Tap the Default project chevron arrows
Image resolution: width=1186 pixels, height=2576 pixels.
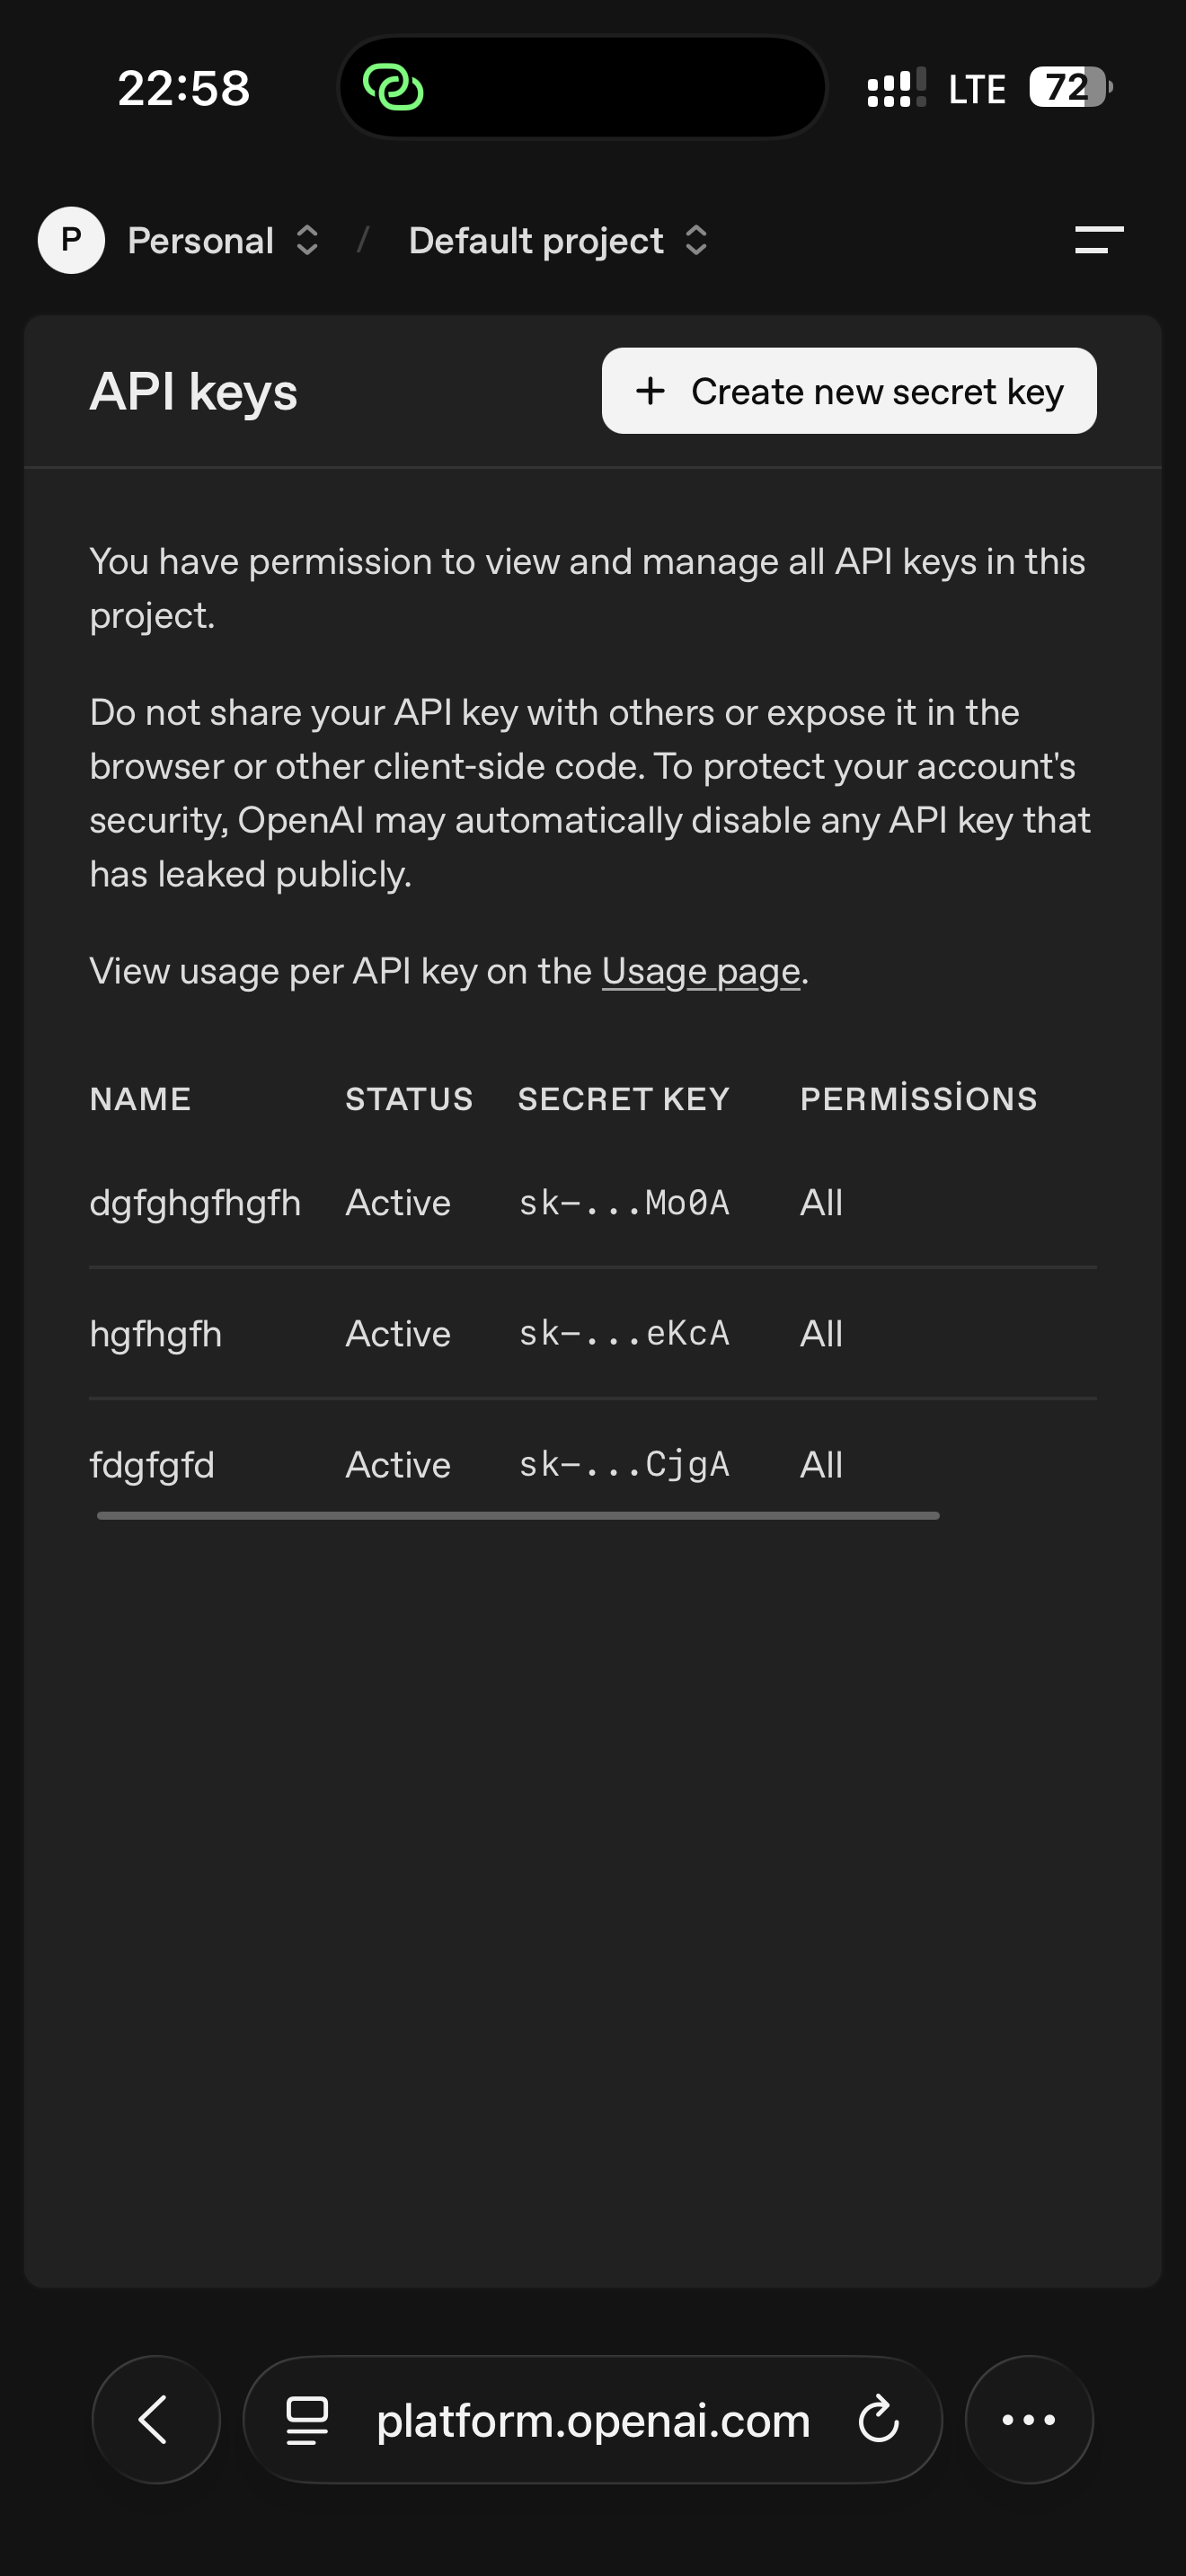[696, 240]
